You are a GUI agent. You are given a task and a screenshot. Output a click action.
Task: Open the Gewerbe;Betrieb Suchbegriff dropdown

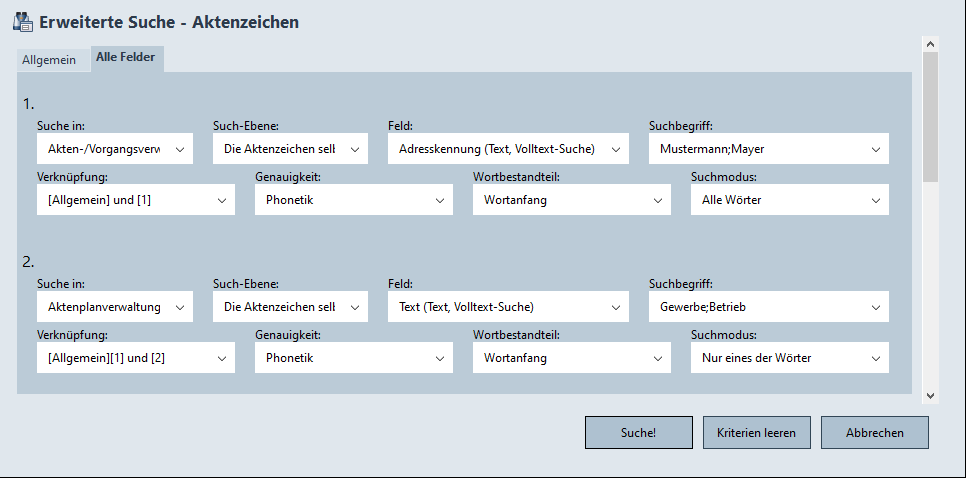click(768, 307)
